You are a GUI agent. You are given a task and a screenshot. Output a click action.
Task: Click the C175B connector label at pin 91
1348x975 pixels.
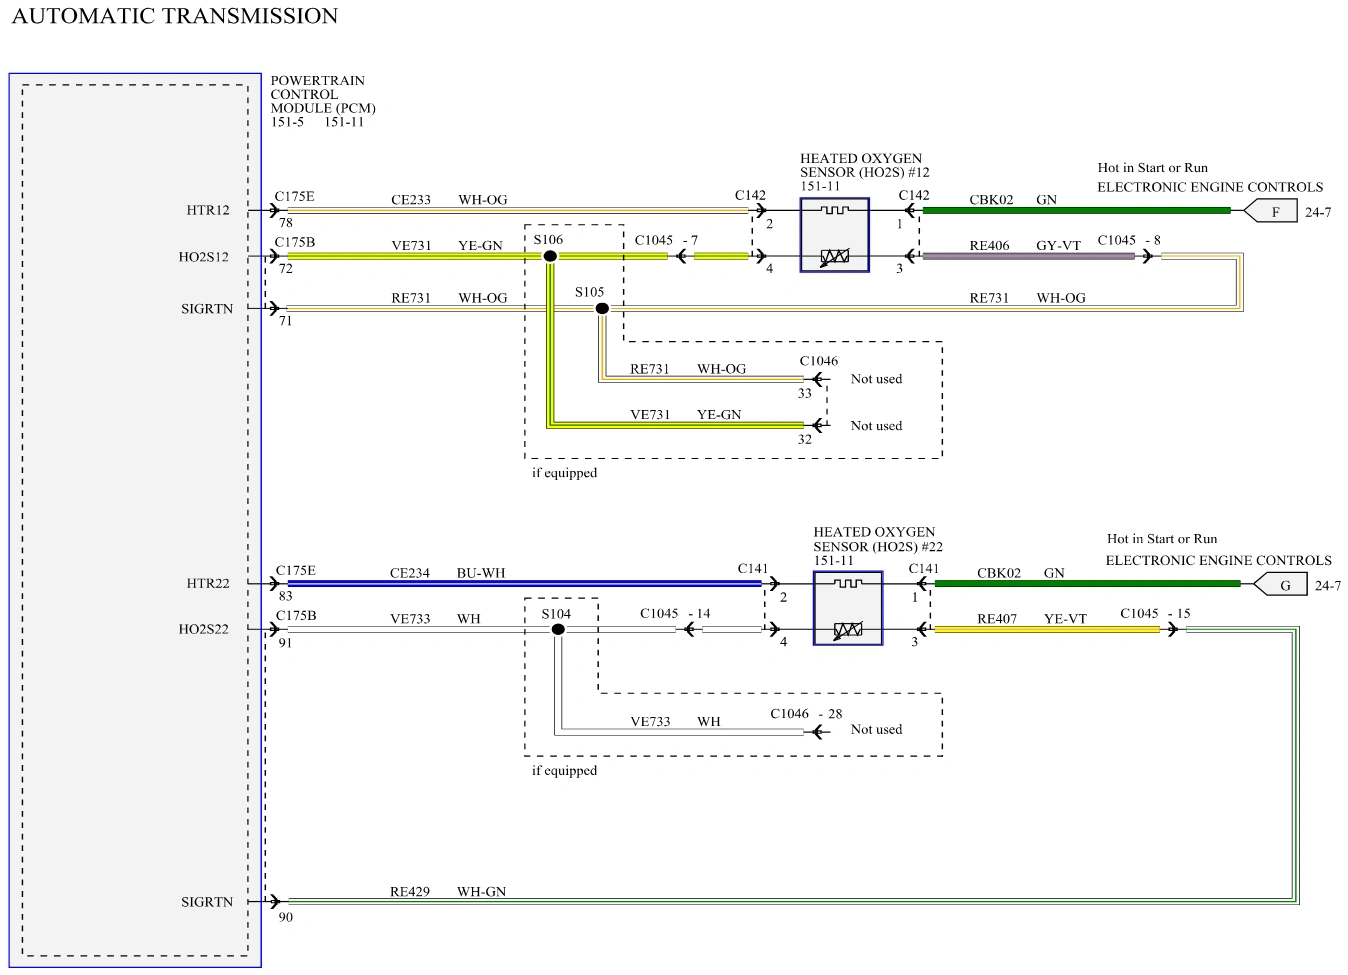click(295, 616)
